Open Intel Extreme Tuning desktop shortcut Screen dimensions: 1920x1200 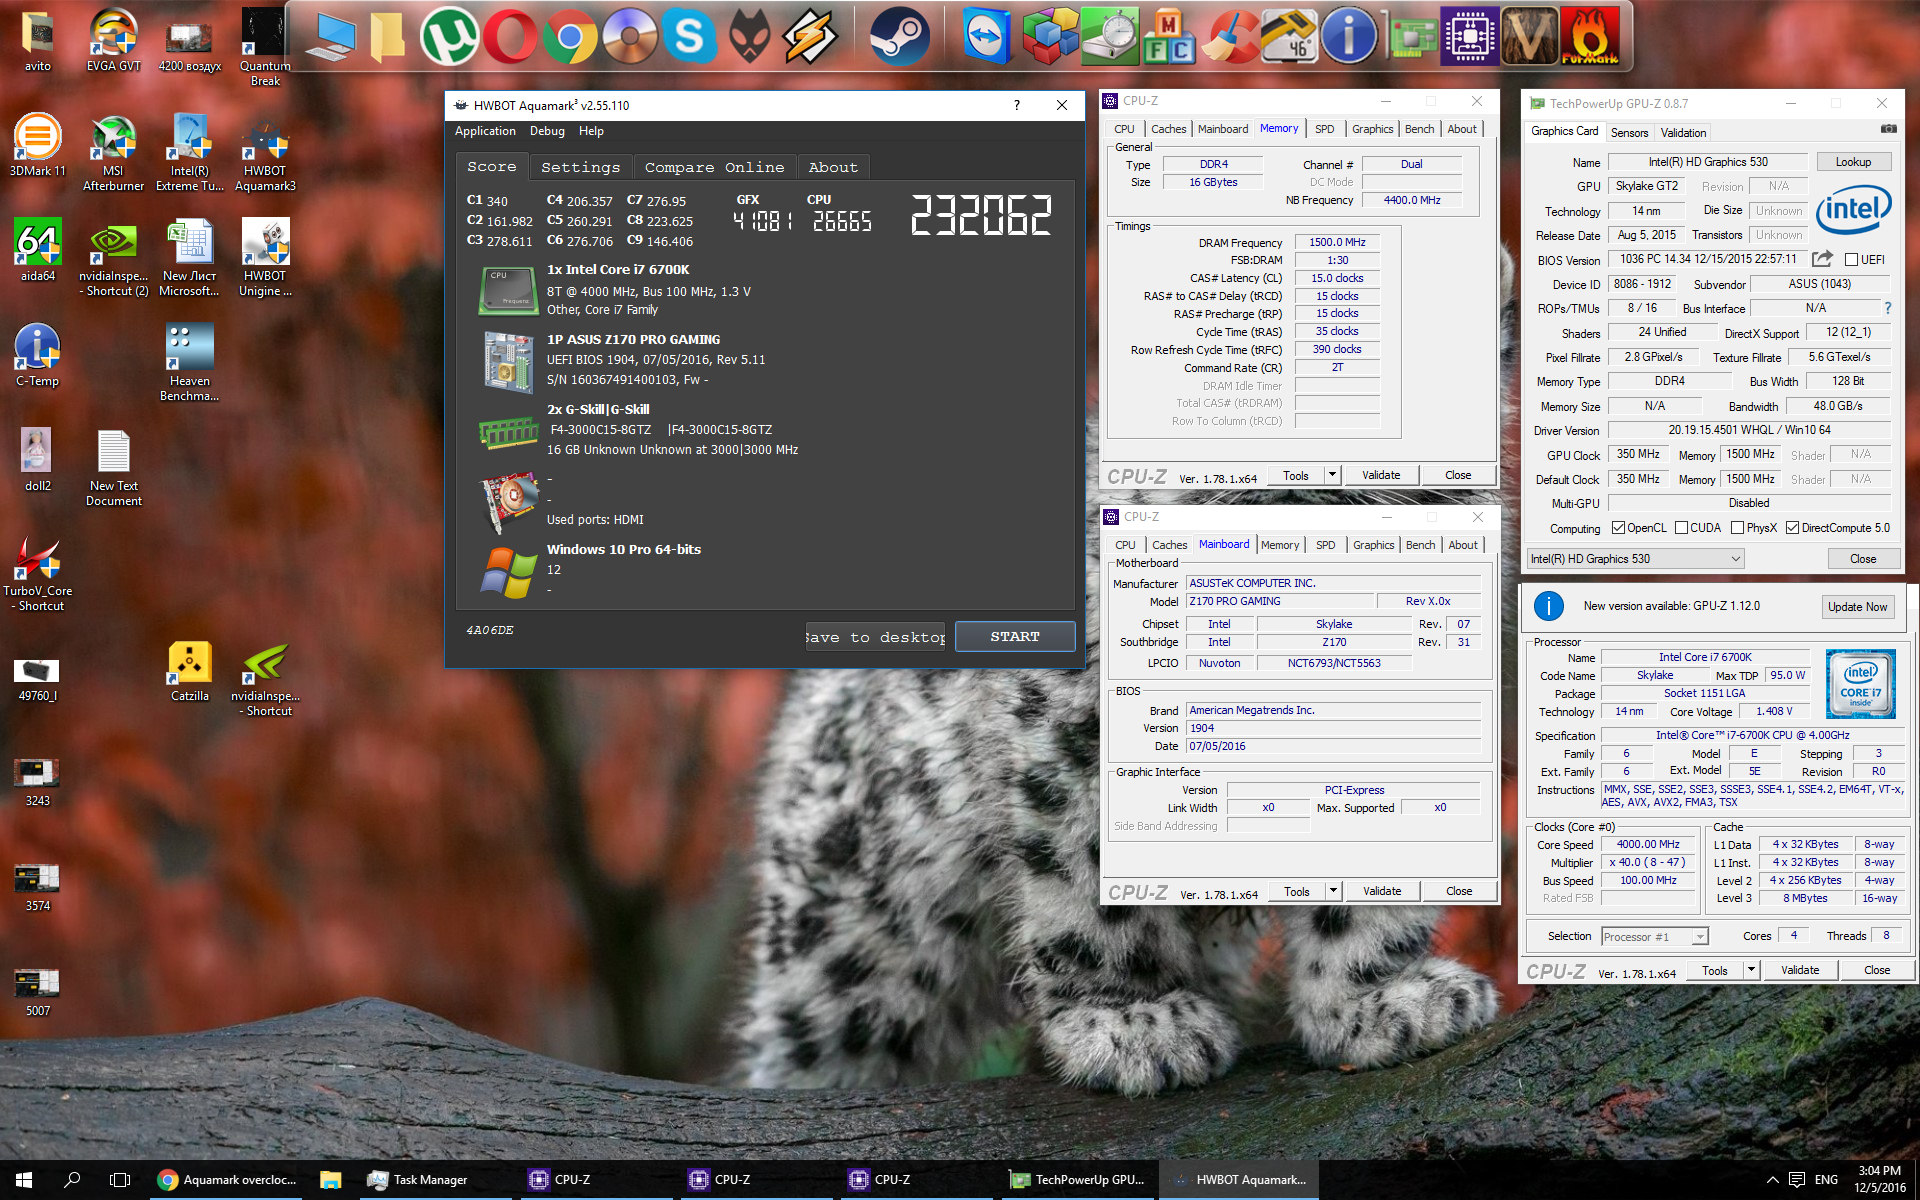pyautogui.click(x=189, y=152)
